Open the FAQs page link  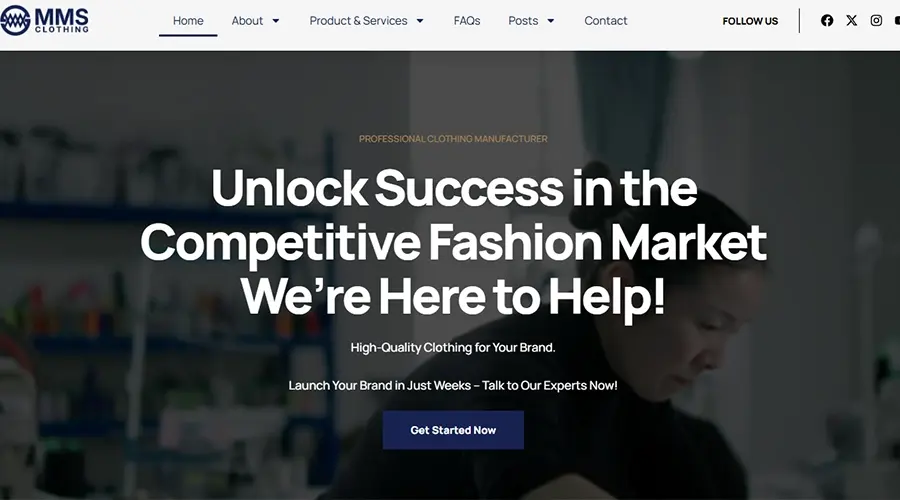(467, 21)
